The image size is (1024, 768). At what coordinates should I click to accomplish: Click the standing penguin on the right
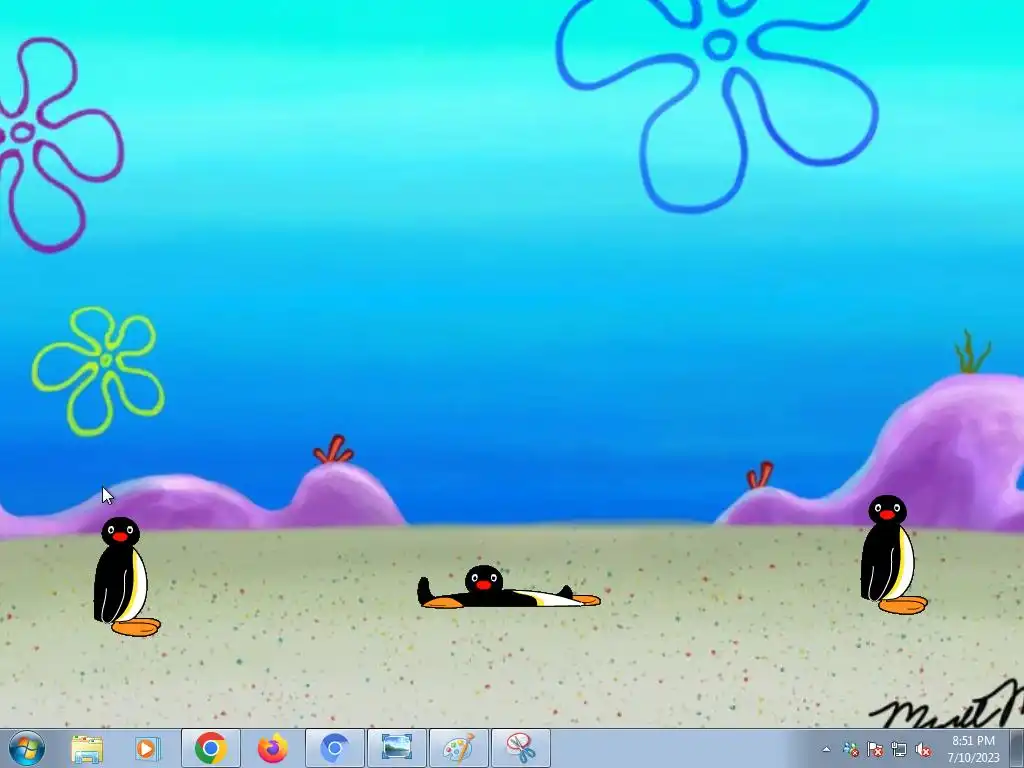pyautogui.click(x=893, y=554)
